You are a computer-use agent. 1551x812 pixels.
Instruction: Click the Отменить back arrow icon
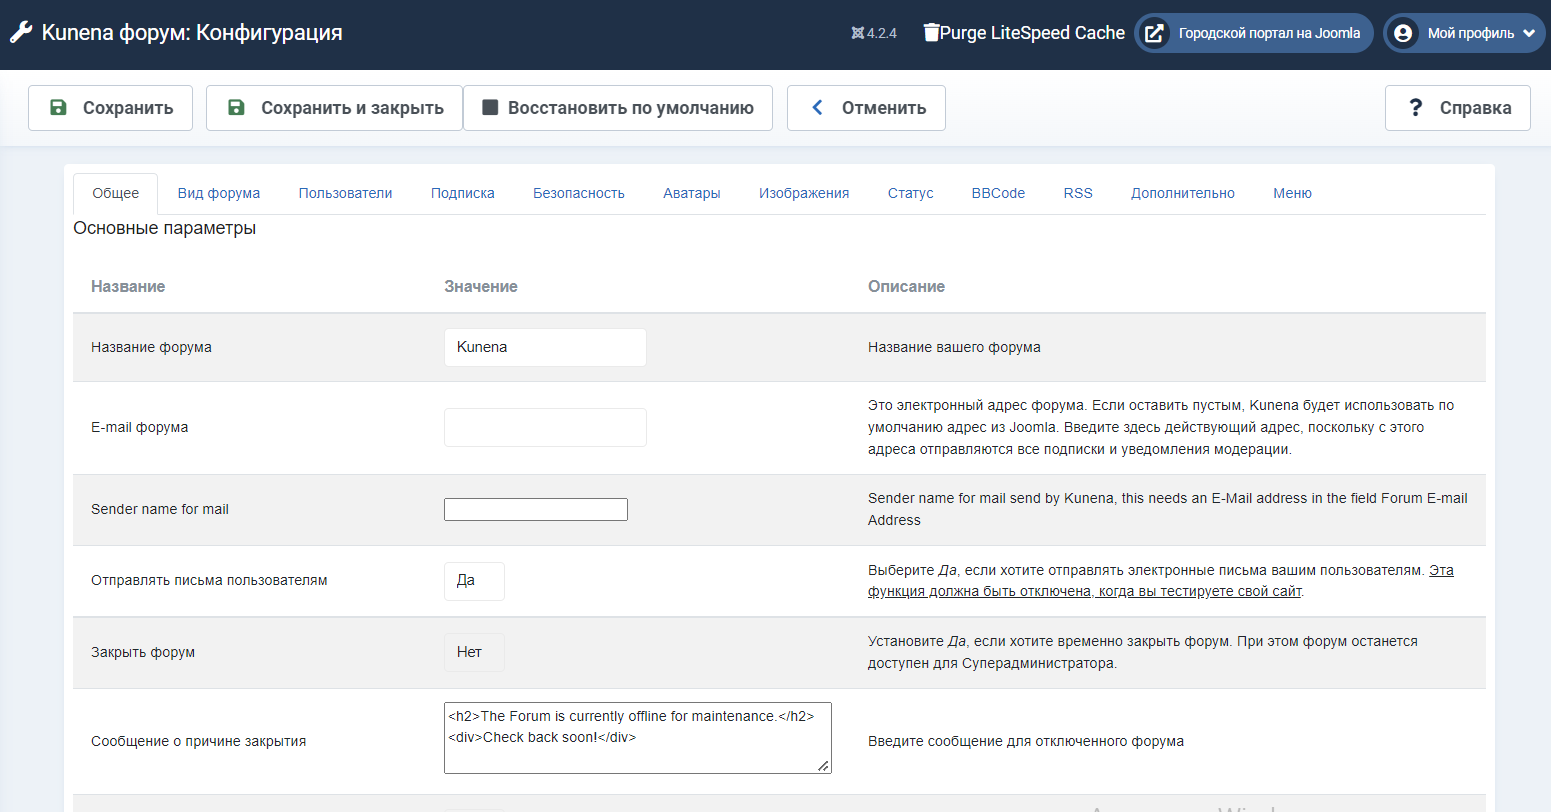coord(817,108)
